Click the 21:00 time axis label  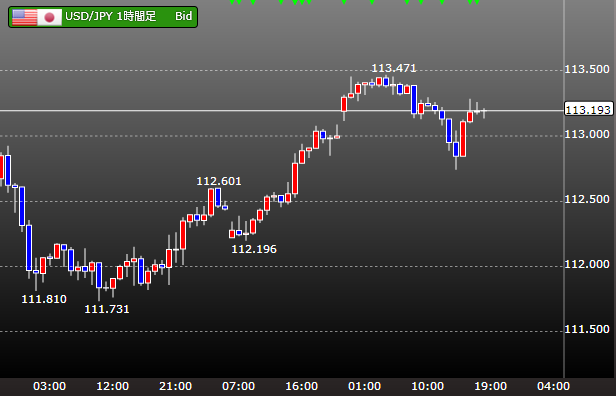point(176,386)
